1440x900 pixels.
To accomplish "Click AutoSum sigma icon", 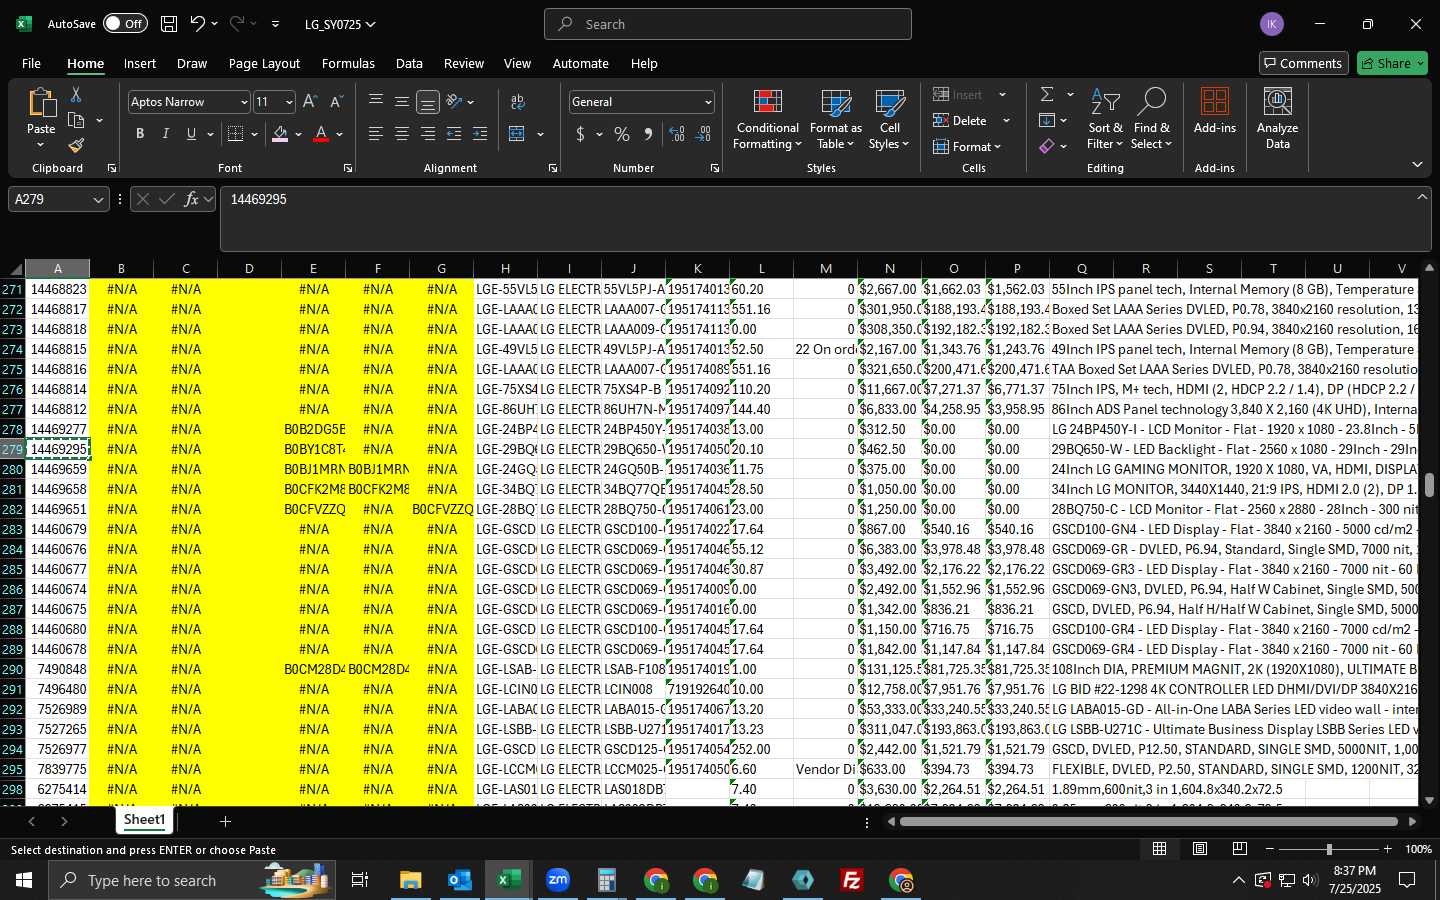I will pos(1047,94).
